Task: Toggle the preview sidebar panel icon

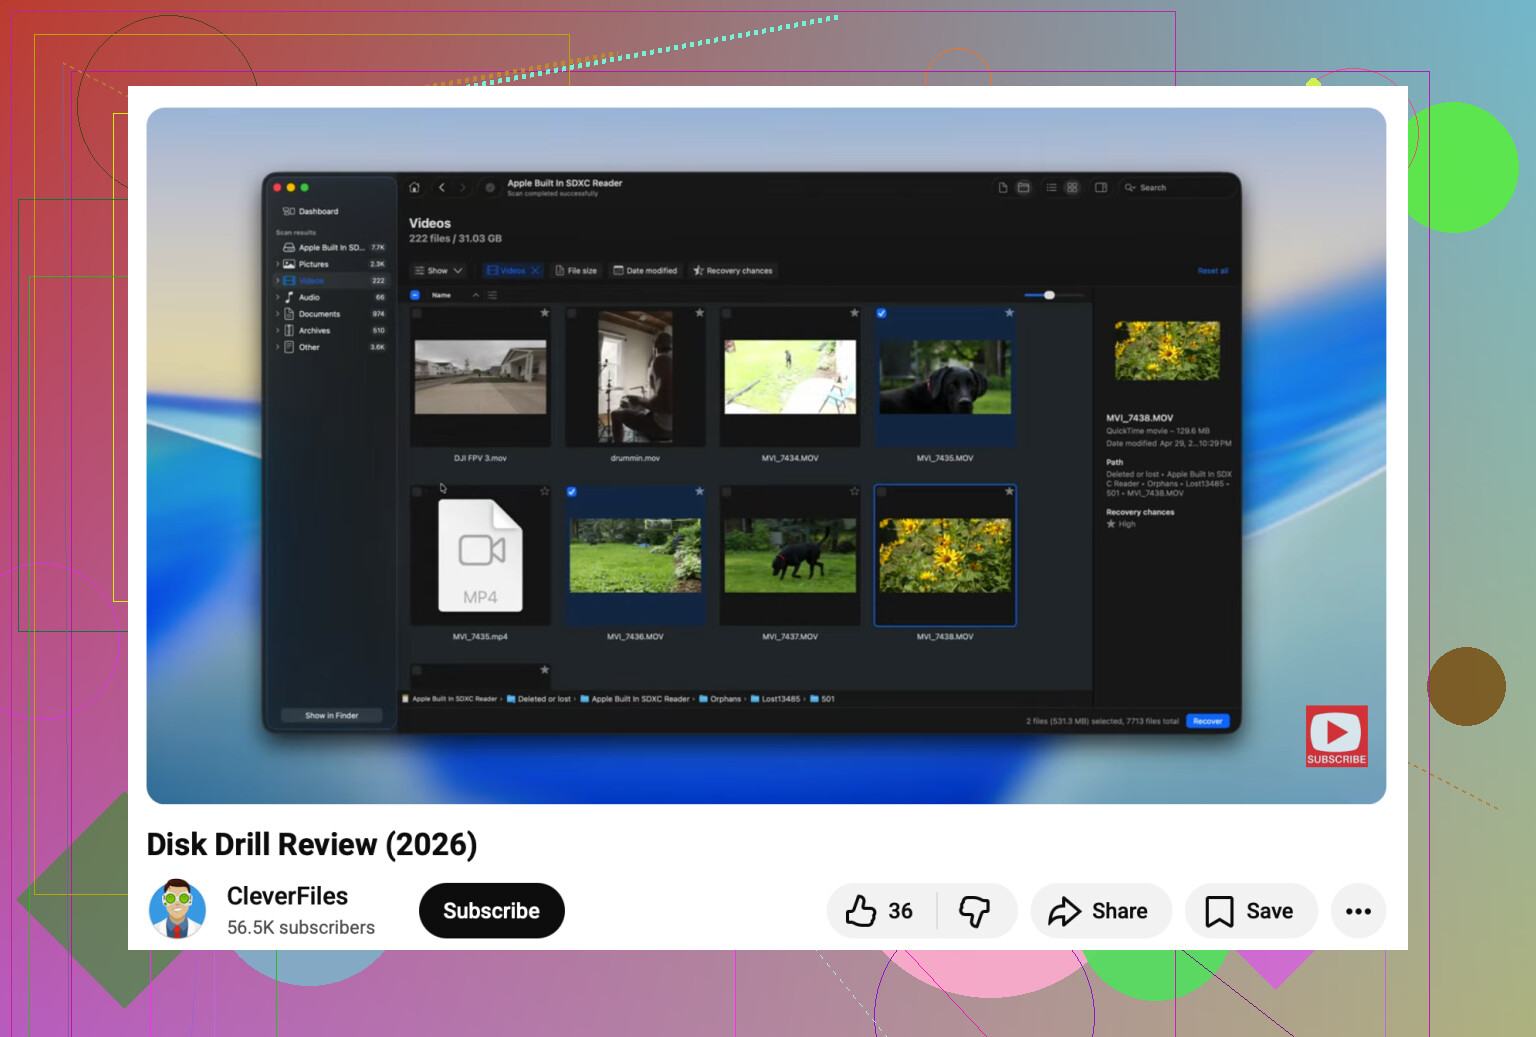Action: click(1101, 187)
